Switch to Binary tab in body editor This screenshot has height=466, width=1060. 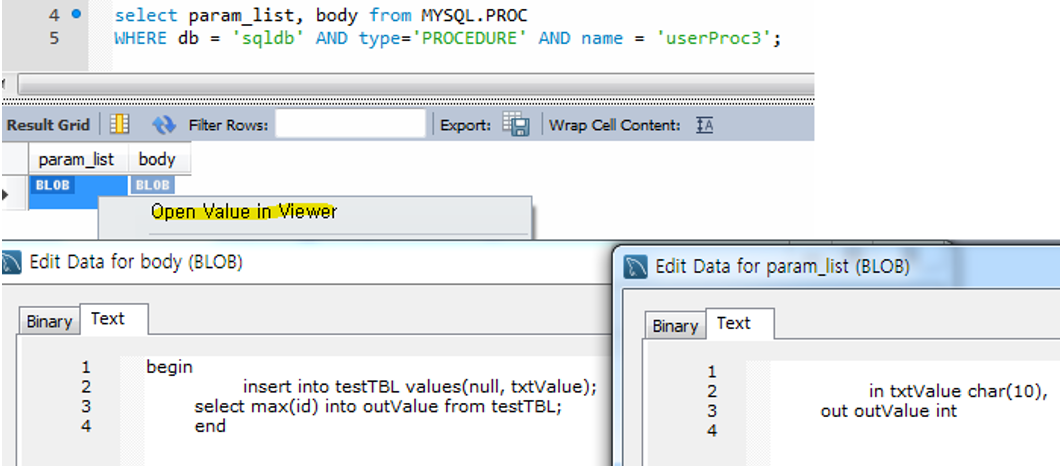49,321
